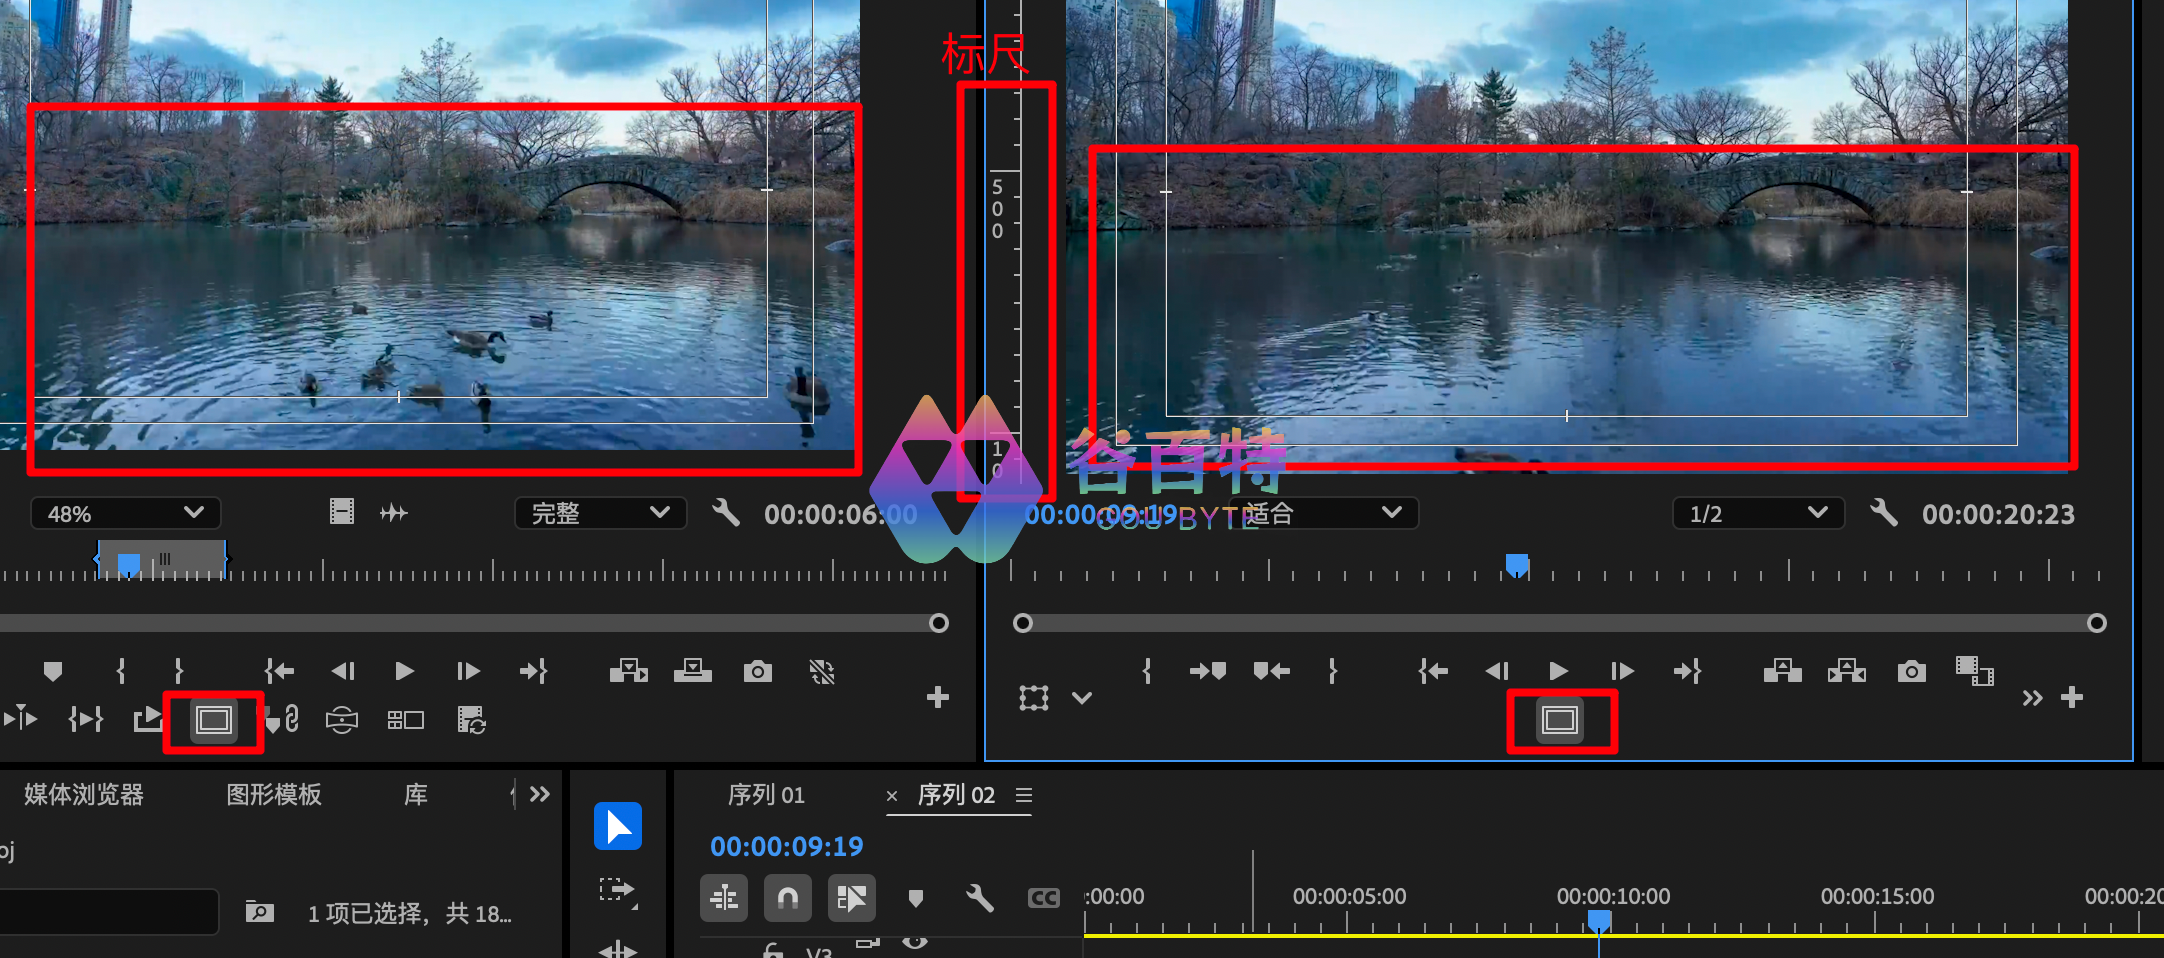Switch to the 图形模板 tab
The width and height of the screenshot is (2164, 958).
(x=274, y=795)
